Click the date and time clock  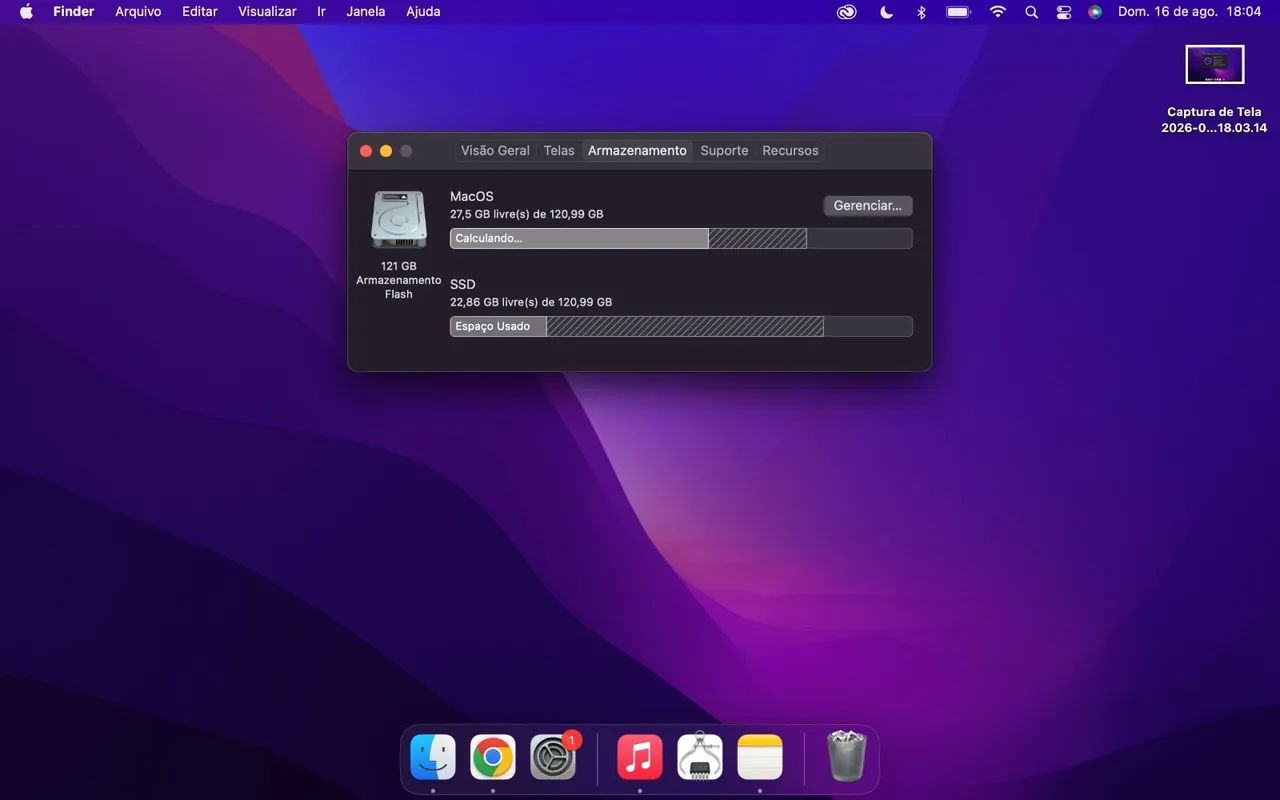(1189, 12)
